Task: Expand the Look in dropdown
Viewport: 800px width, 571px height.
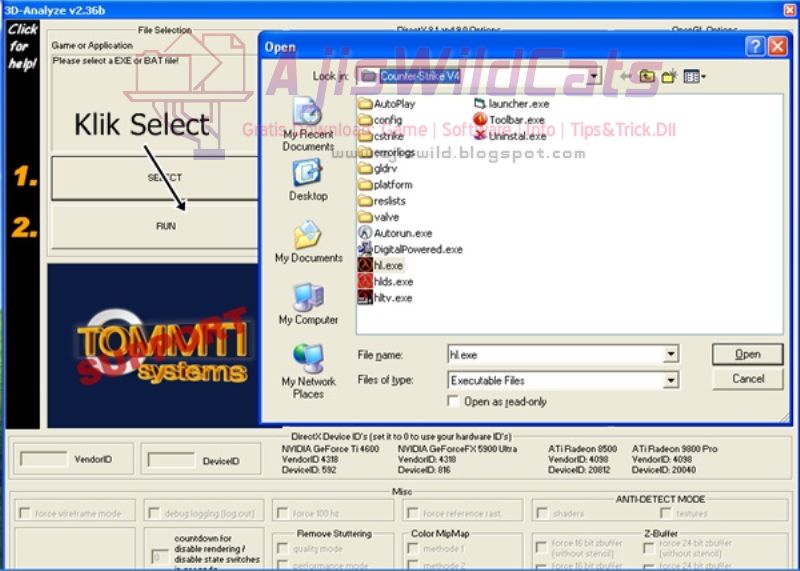Action: [593, 77]
